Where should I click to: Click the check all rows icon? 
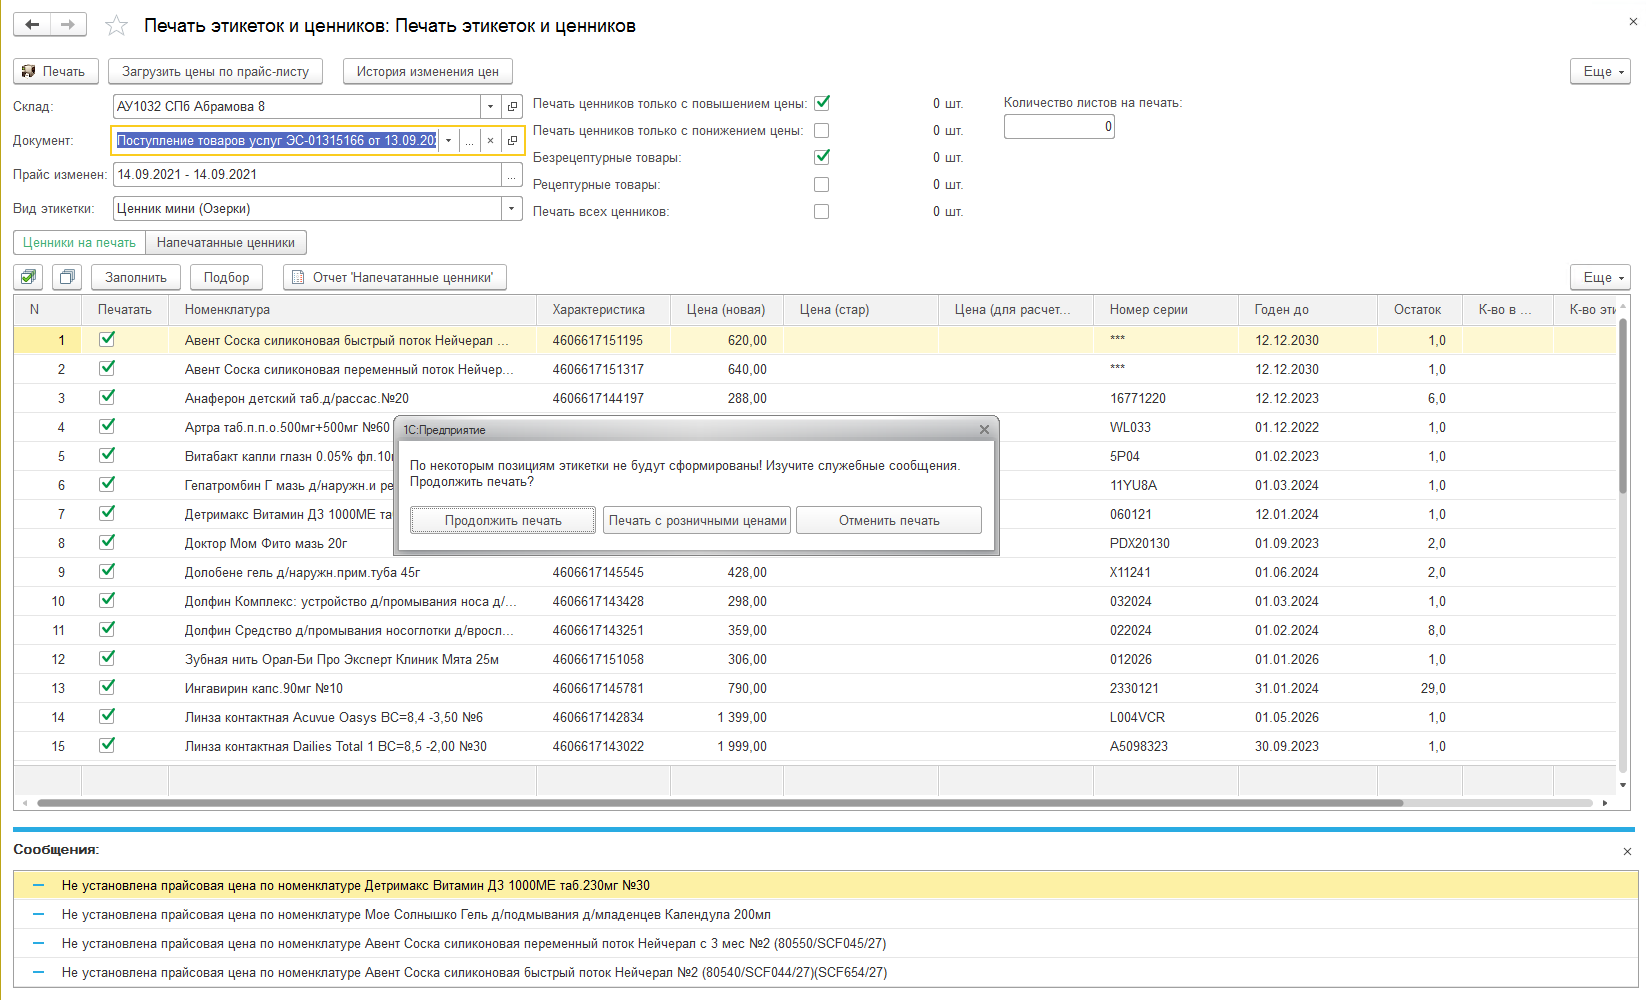click(29, 277)
